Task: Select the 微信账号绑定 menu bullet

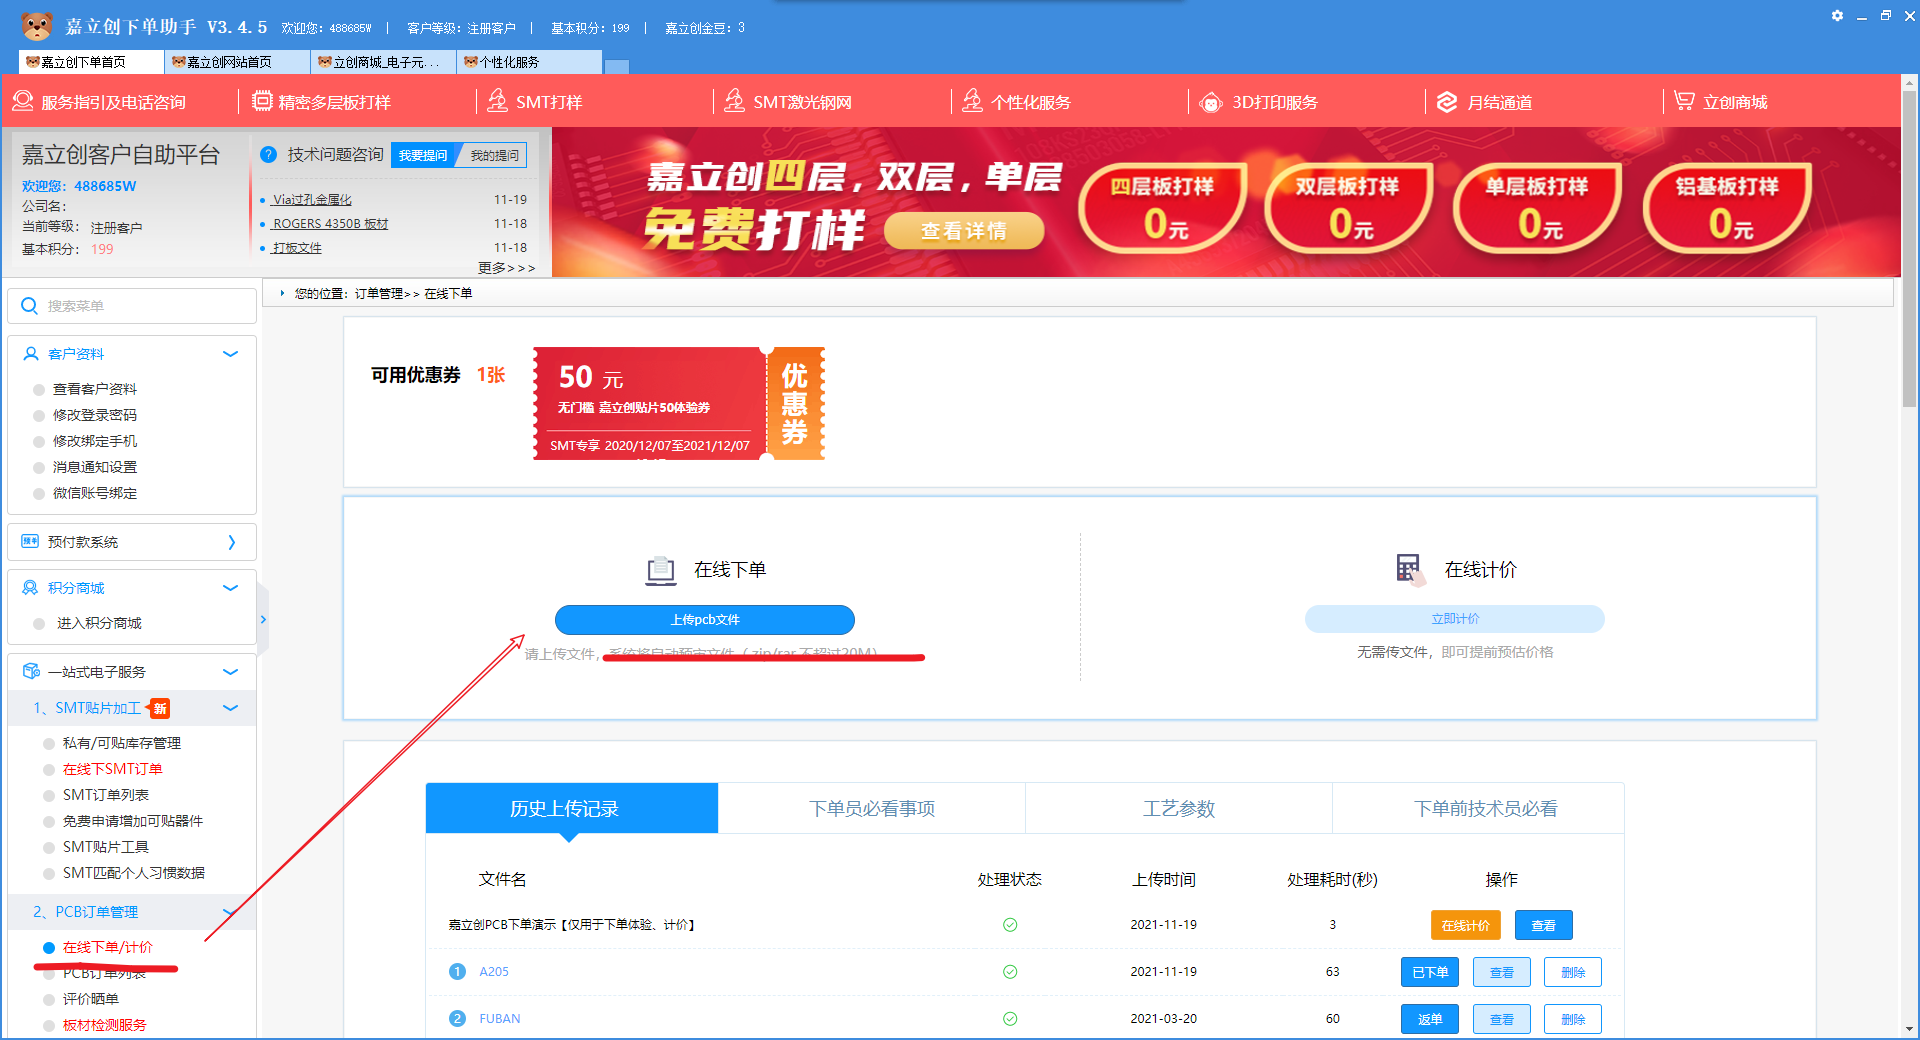Action: click(39, 494)
